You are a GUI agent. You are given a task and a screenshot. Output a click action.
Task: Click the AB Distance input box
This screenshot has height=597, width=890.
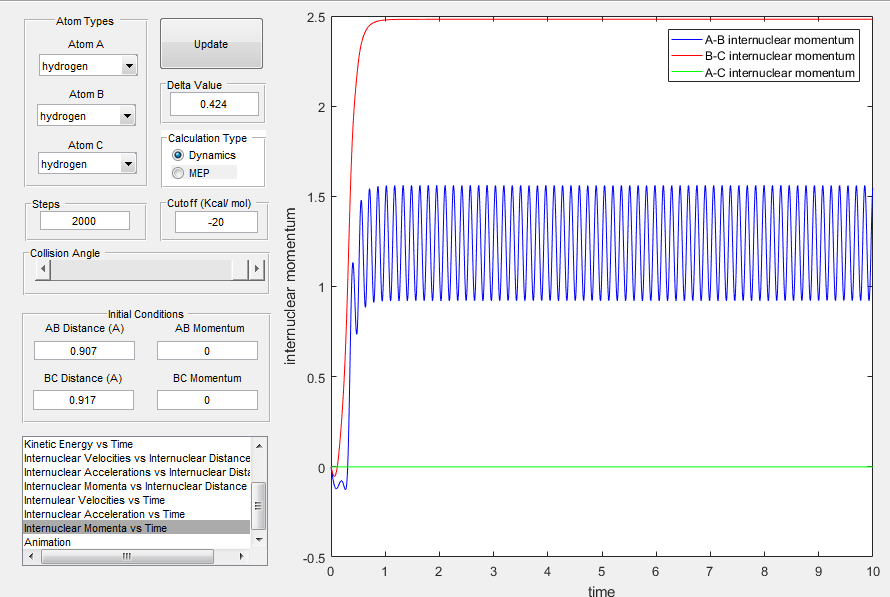84,350
